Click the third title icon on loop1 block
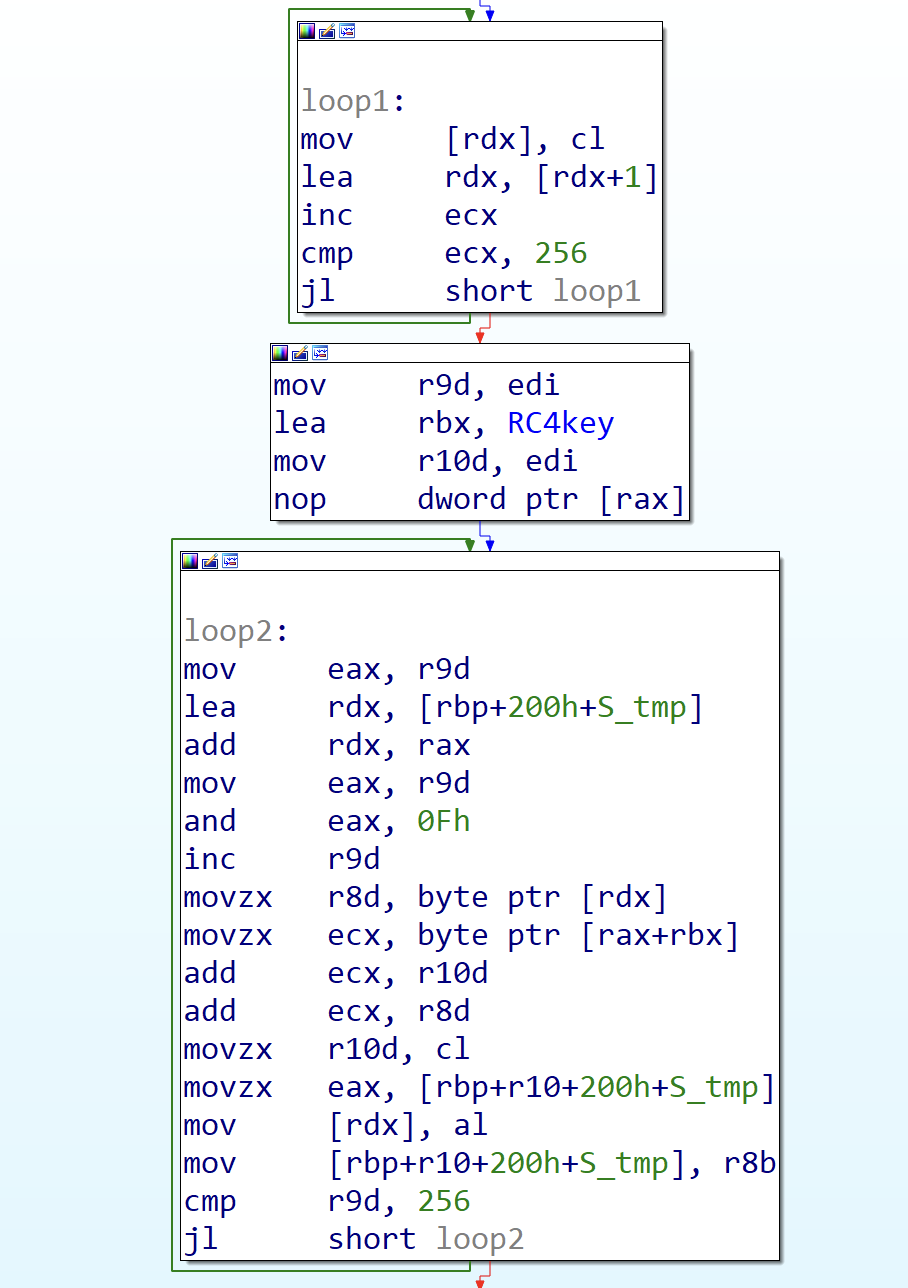Viewport: 908px width, 1288px height. point(347,31)
